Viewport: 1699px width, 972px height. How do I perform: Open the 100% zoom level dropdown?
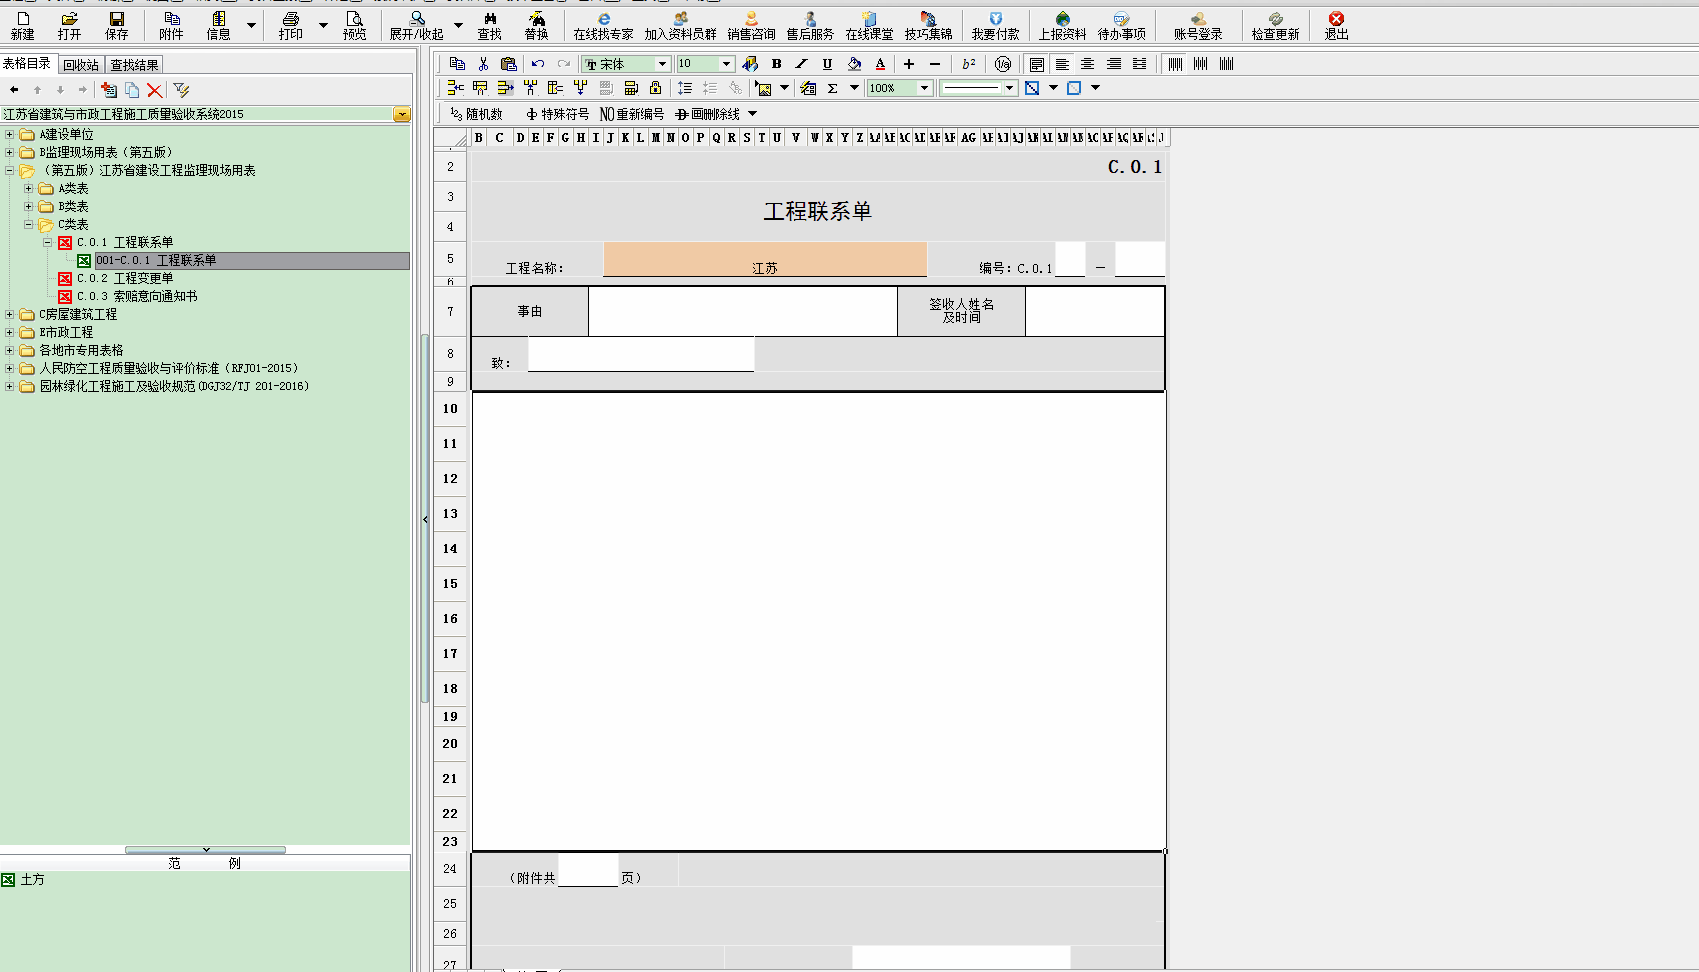(924, 88)
